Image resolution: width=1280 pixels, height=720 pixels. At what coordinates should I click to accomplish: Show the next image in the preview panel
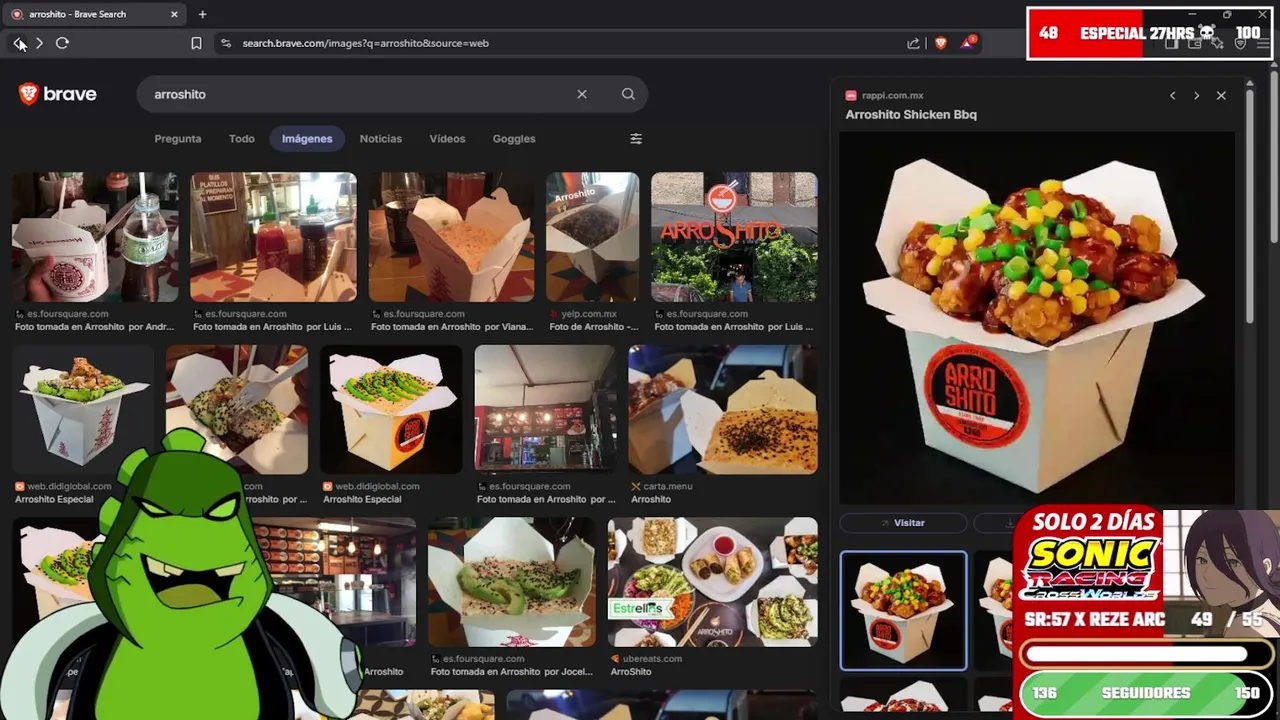click(1196, 95)
